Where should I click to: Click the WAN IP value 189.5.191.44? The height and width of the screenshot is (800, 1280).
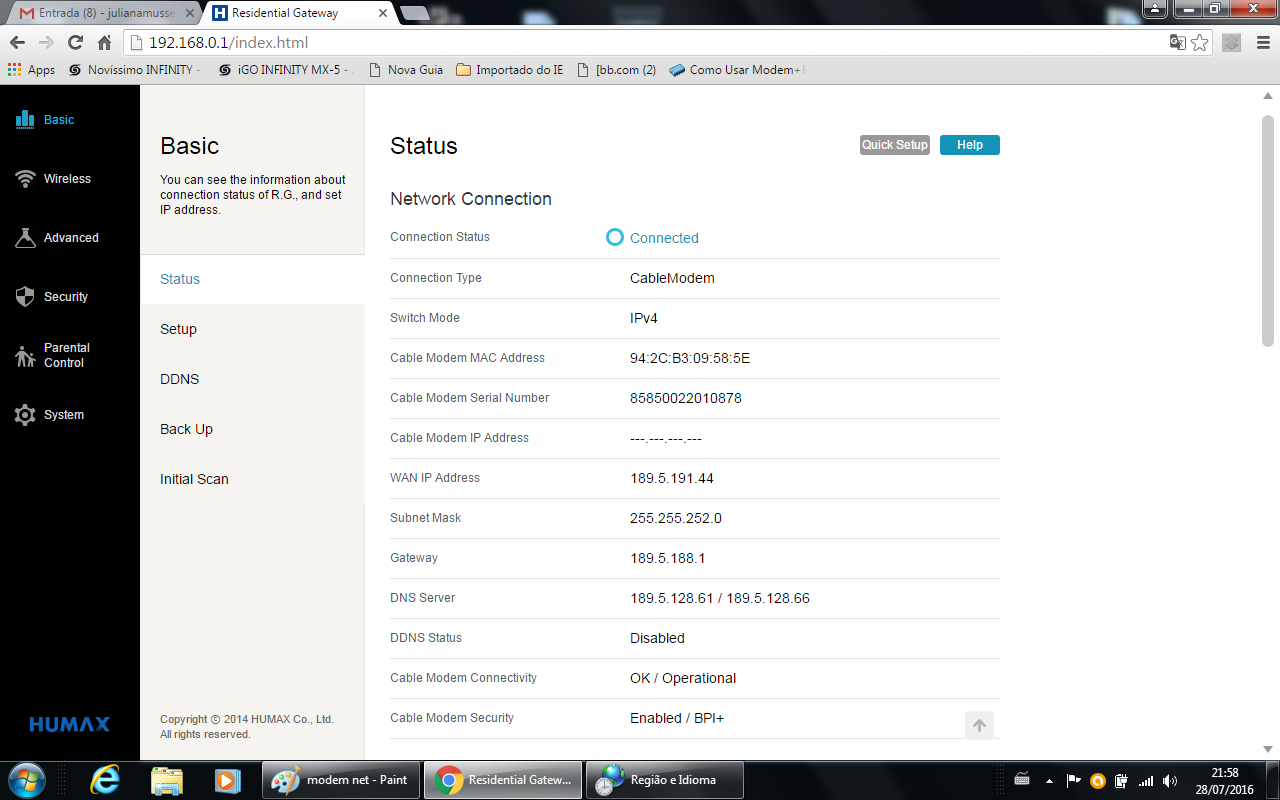672,478
